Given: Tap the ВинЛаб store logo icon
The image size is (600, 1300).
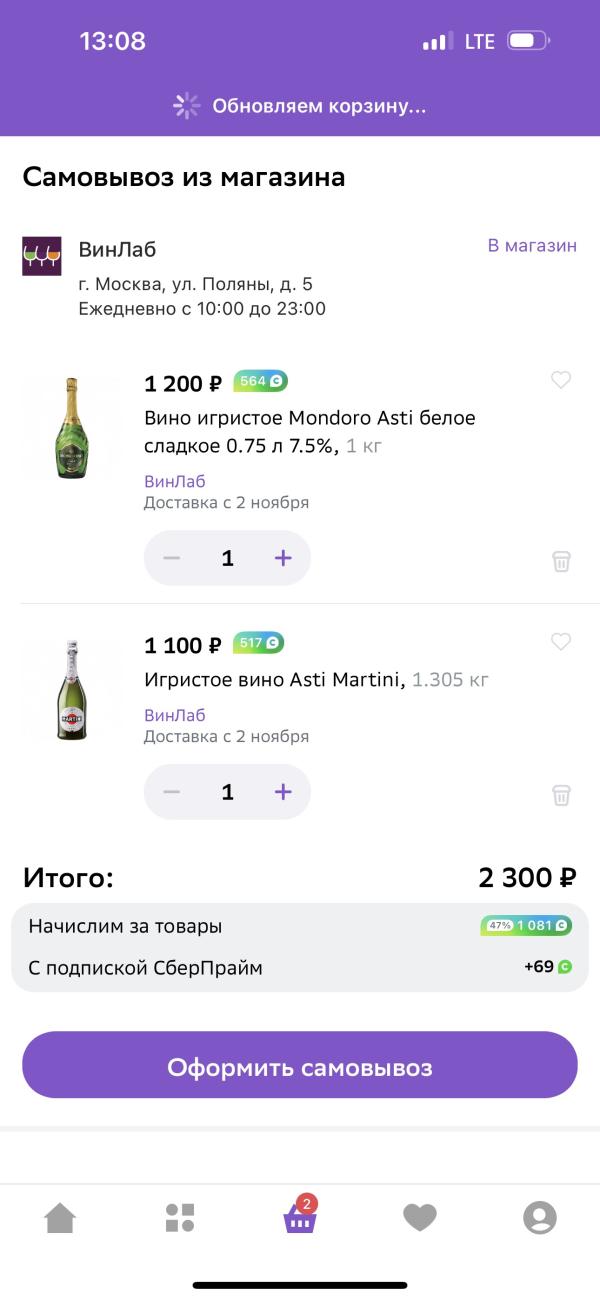Looking at the screenshot, I should point(42,256).
